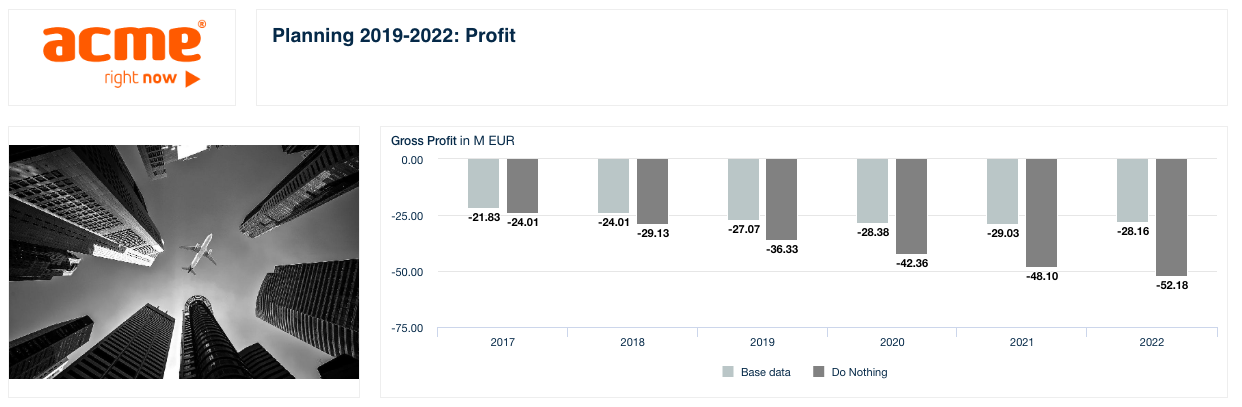This screenshot has width=1242, height=407.
Task: Click the Do Nothing legend color swatch
Action: click(819, 373)
